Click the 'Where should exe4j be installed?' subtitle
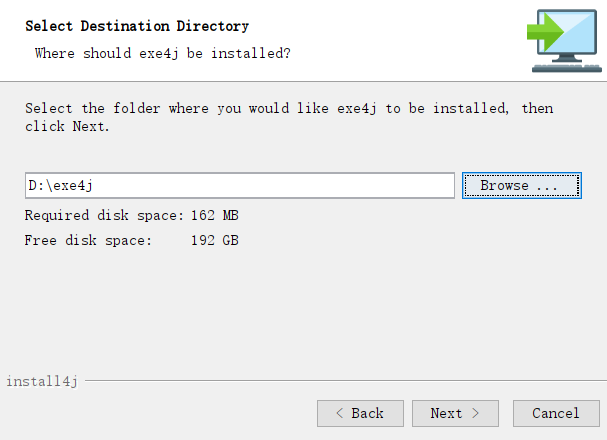607x440 pixels. (163, 52)
